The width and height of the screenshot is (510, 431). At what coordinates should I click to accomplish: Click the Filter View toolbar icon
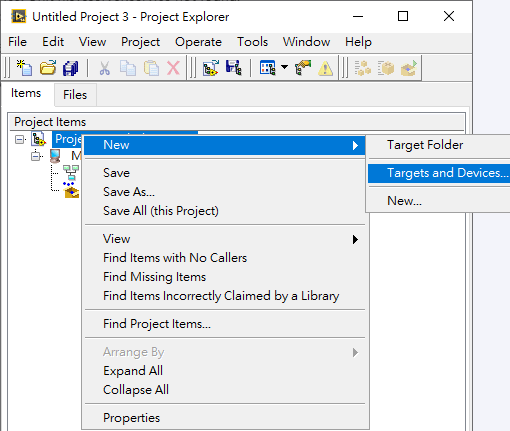[x=268, y=68]
